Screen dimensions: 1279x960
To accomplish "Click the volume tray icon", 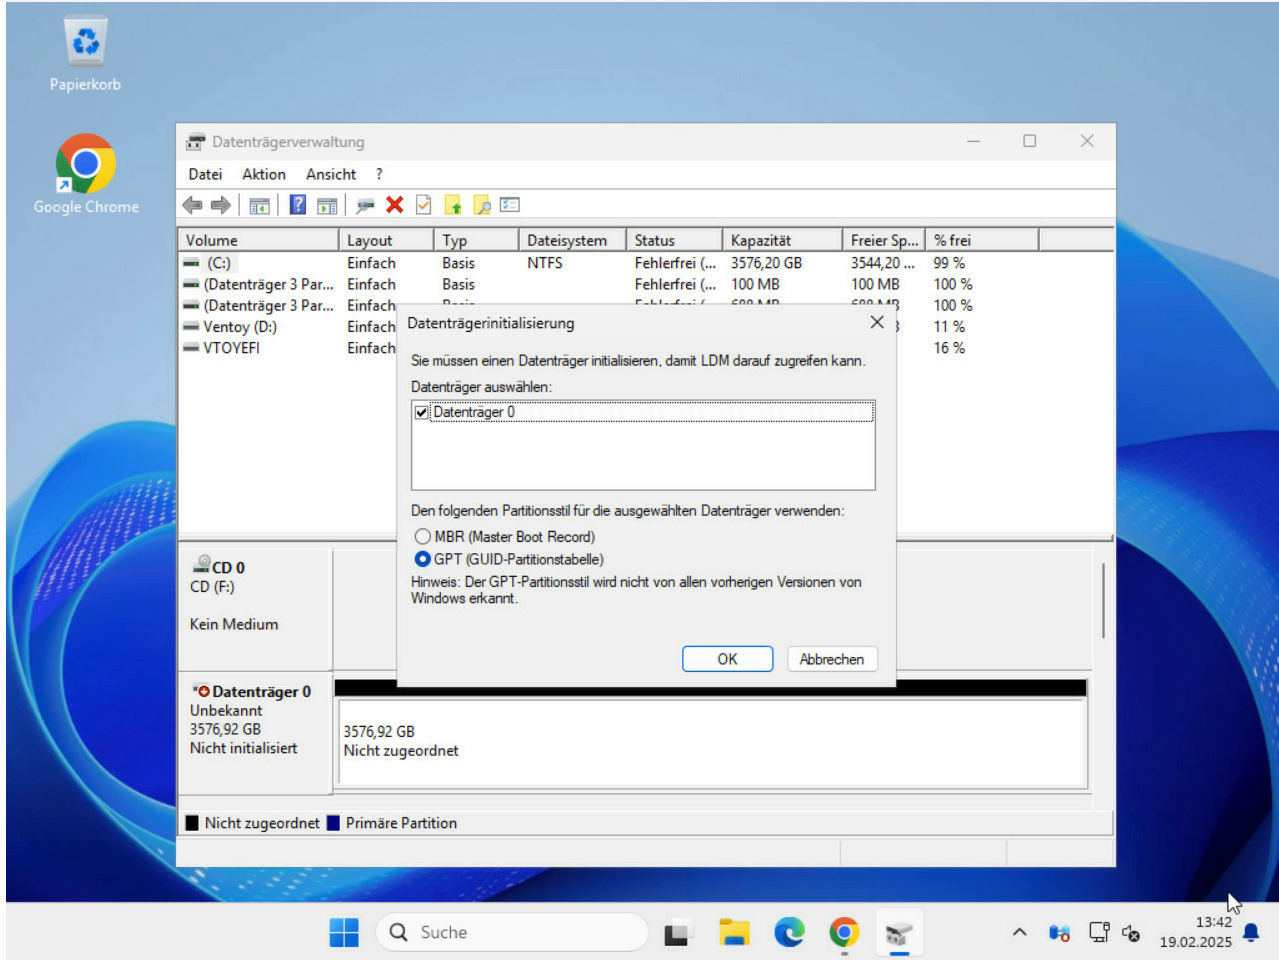I will pyautogui.click(x=1131, y=932).
